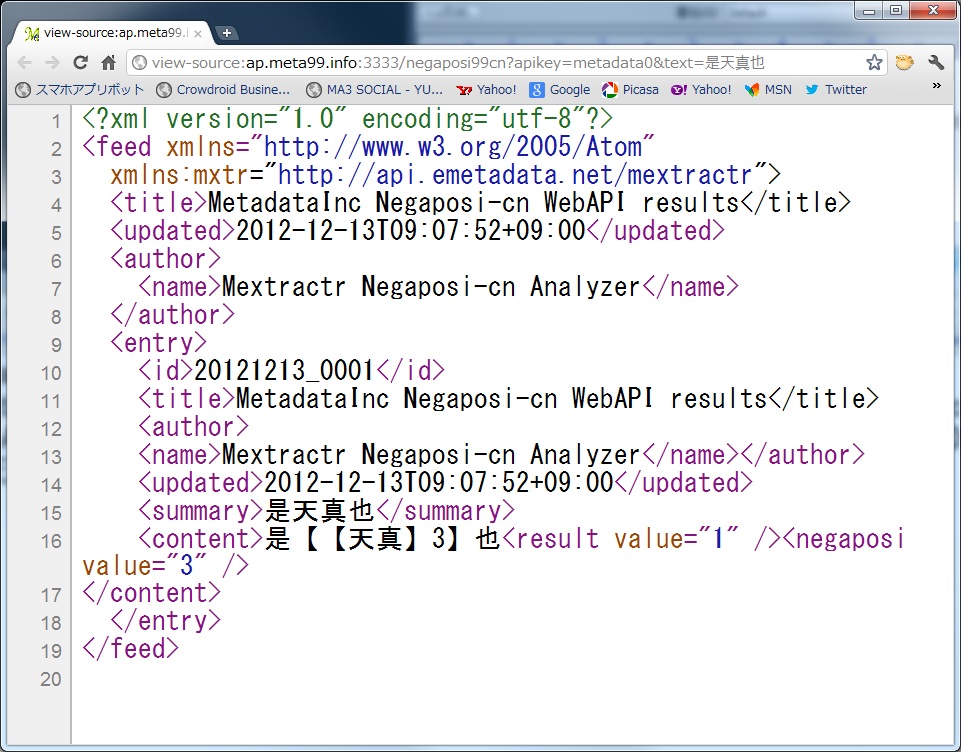Open the Google bookmark
The height and width of the screenshot is (752, 961).
click(560, 89)
